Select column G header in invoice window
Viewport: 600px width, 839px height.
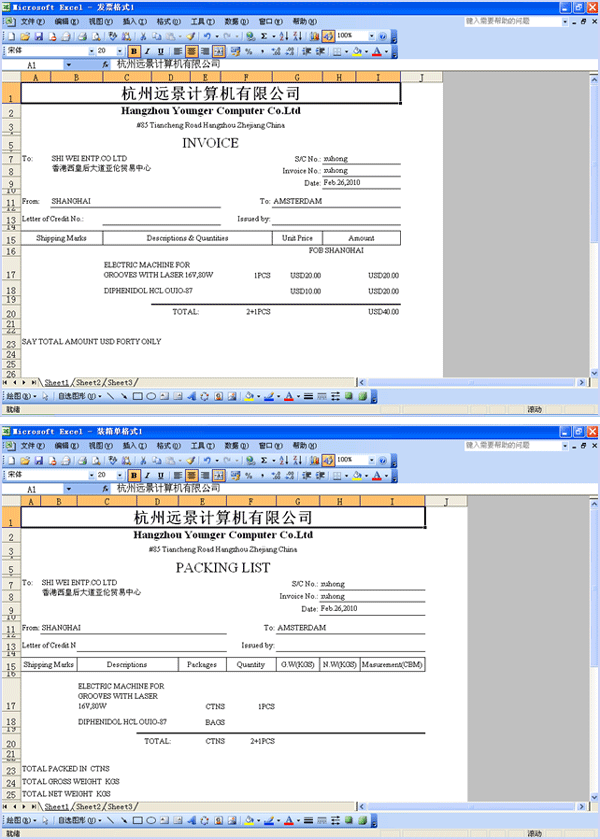pyautogui.click(x=297, y=77)
